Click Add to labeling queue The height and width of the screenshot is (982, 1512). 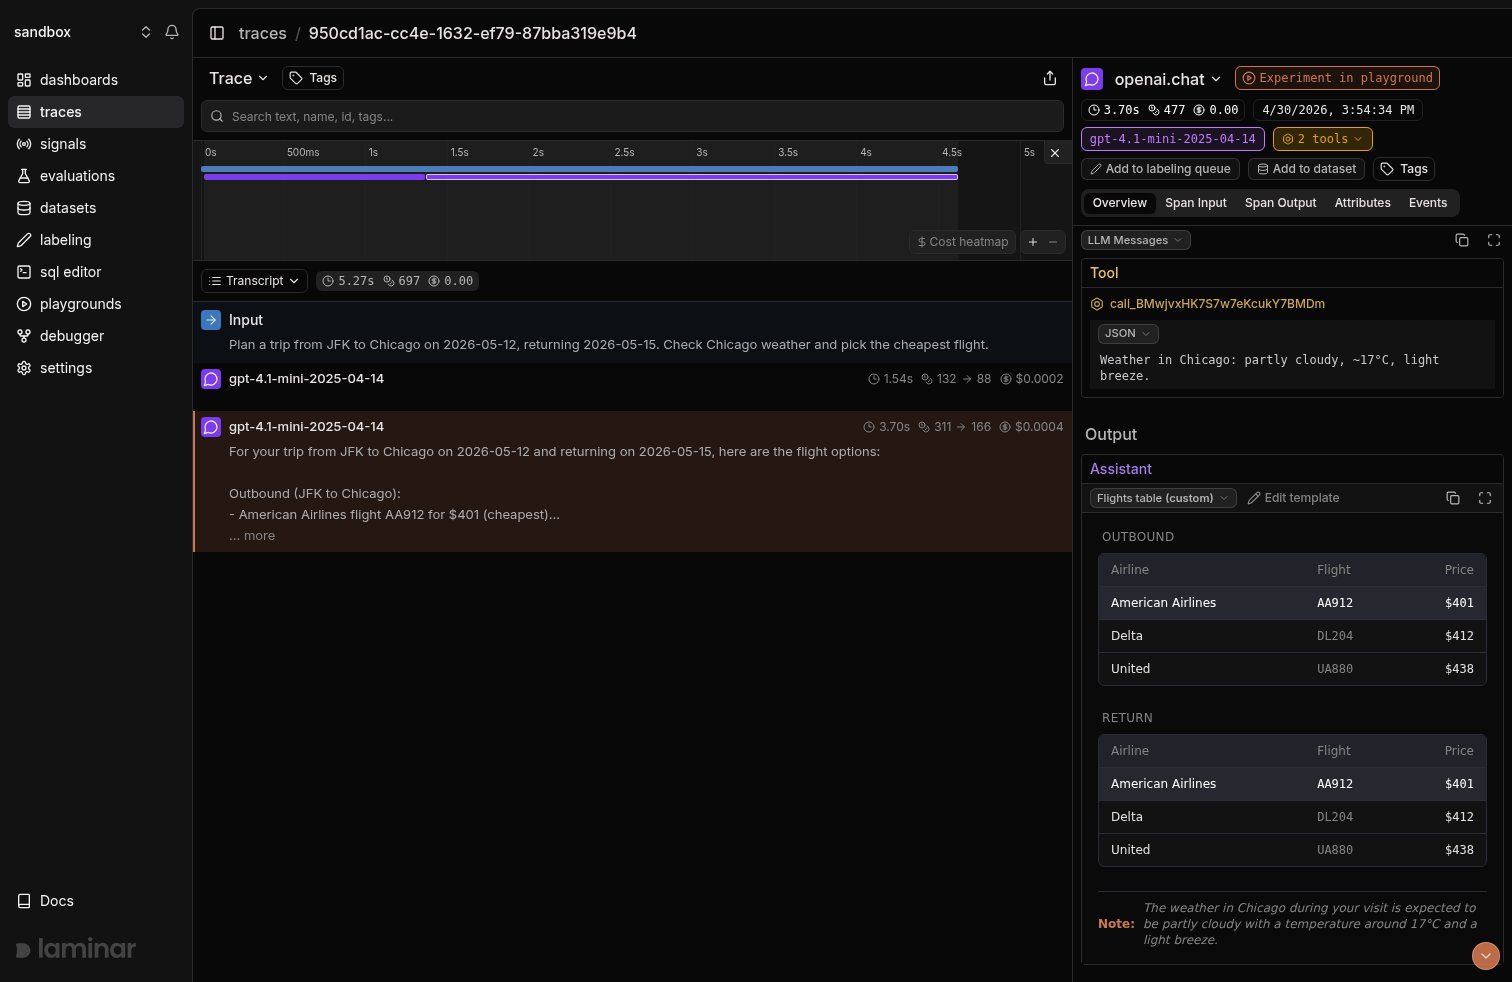(x=1160, y=169)
